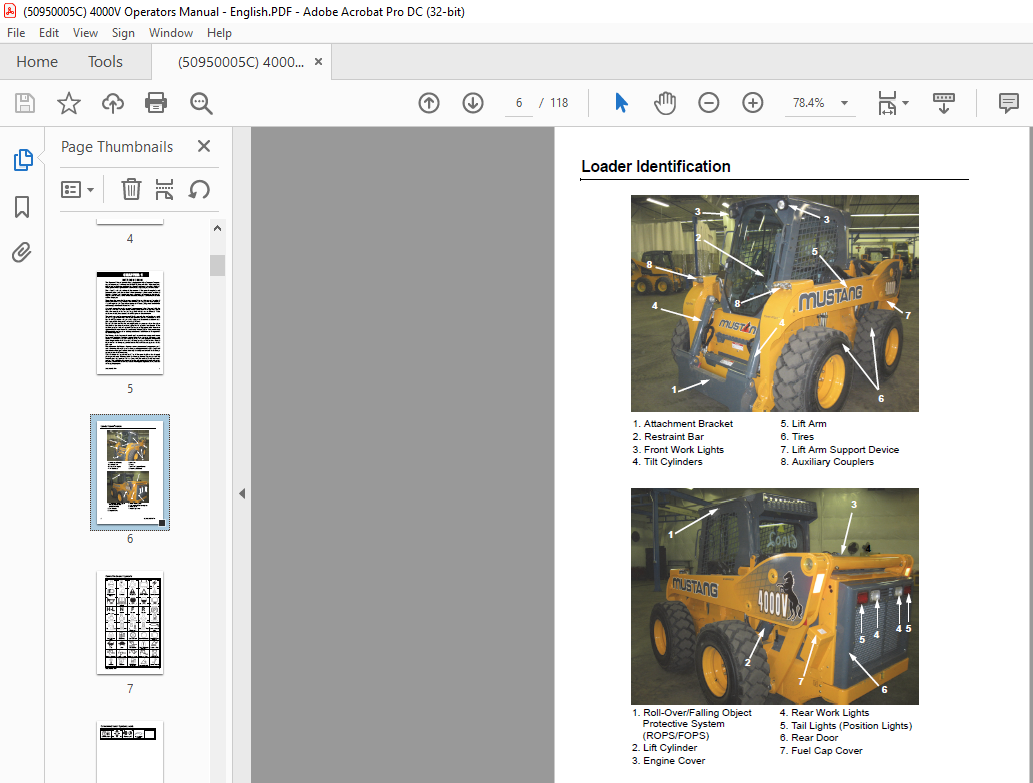Click the Rear Work Lights entry
This screenshot has height=783, width=1033.
tap(824, 713)
